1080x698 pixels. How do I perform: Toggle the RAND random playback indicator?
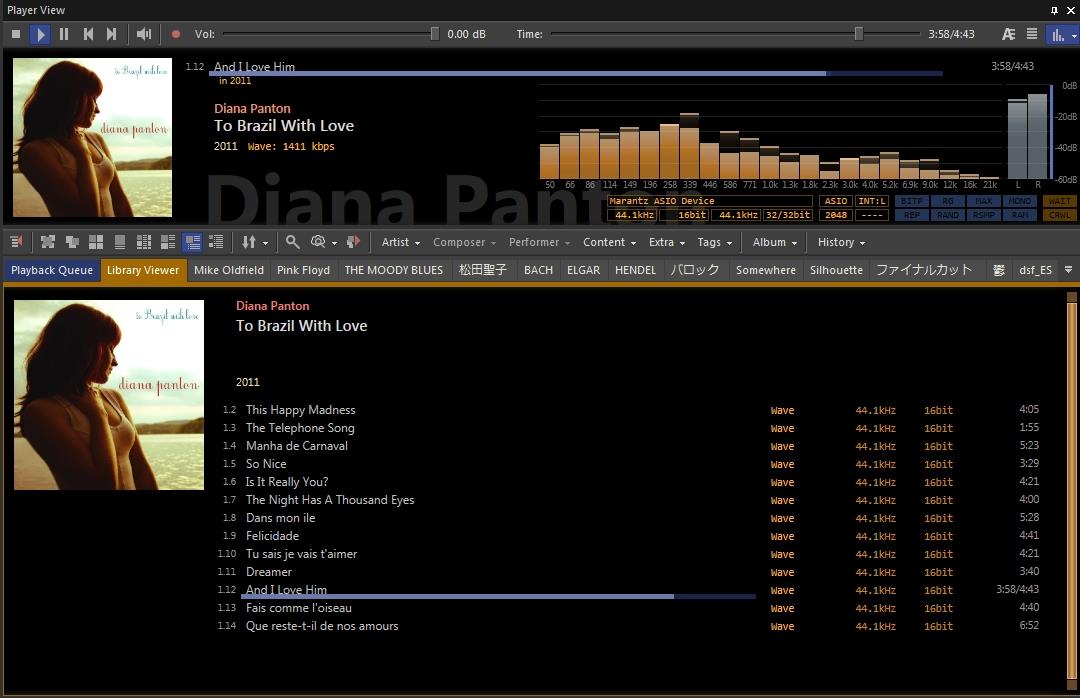click(948, 215)
